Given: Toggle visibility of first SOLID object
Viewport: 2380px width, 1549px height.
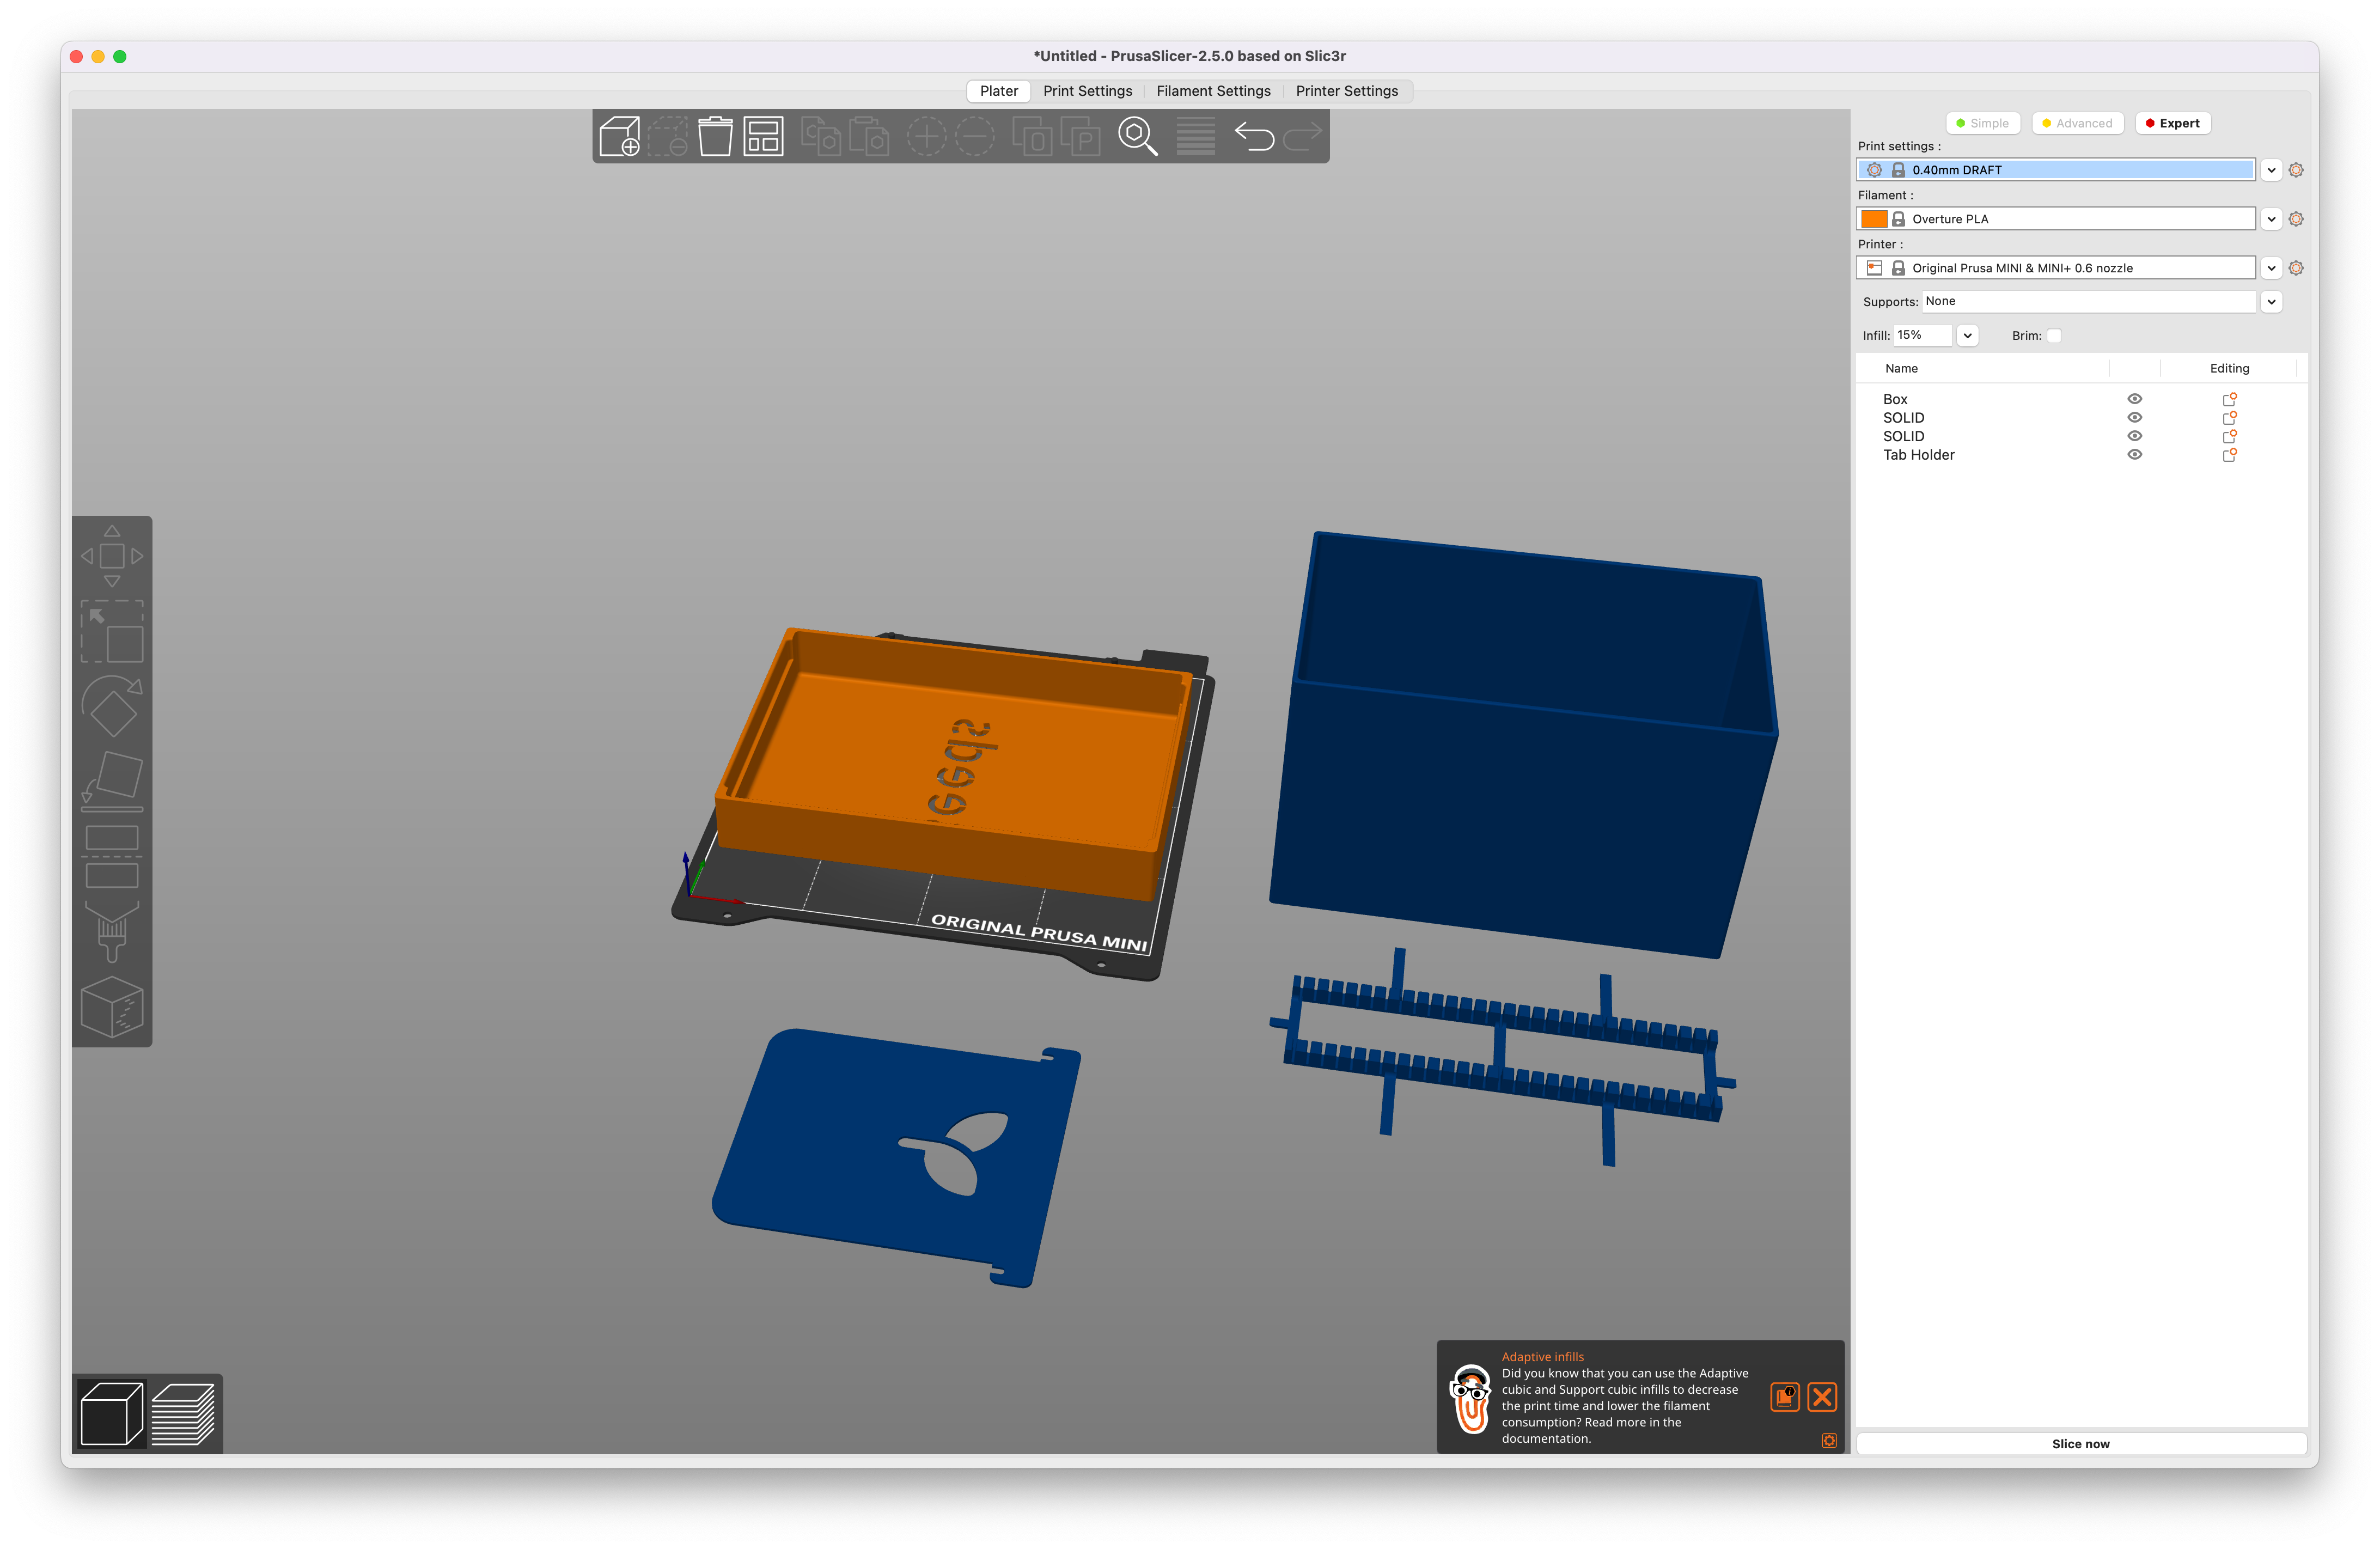Looking at the screenshot, I should pyautogui.click(x=2134, y=418).
